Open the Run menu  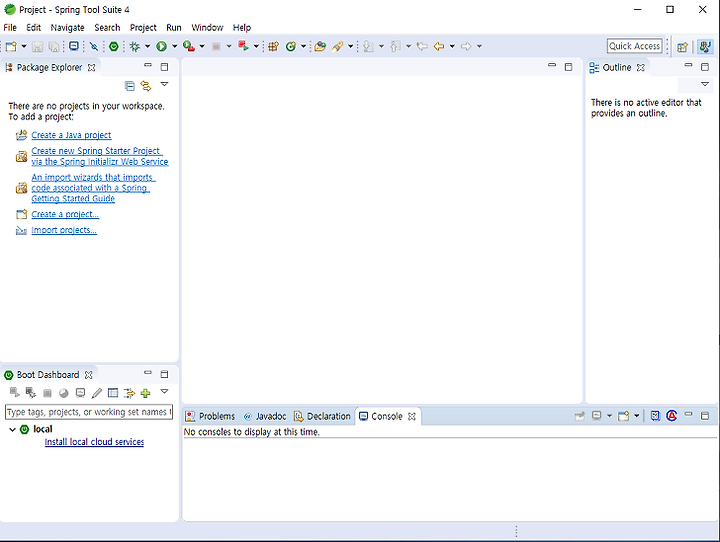coord(174,28)
